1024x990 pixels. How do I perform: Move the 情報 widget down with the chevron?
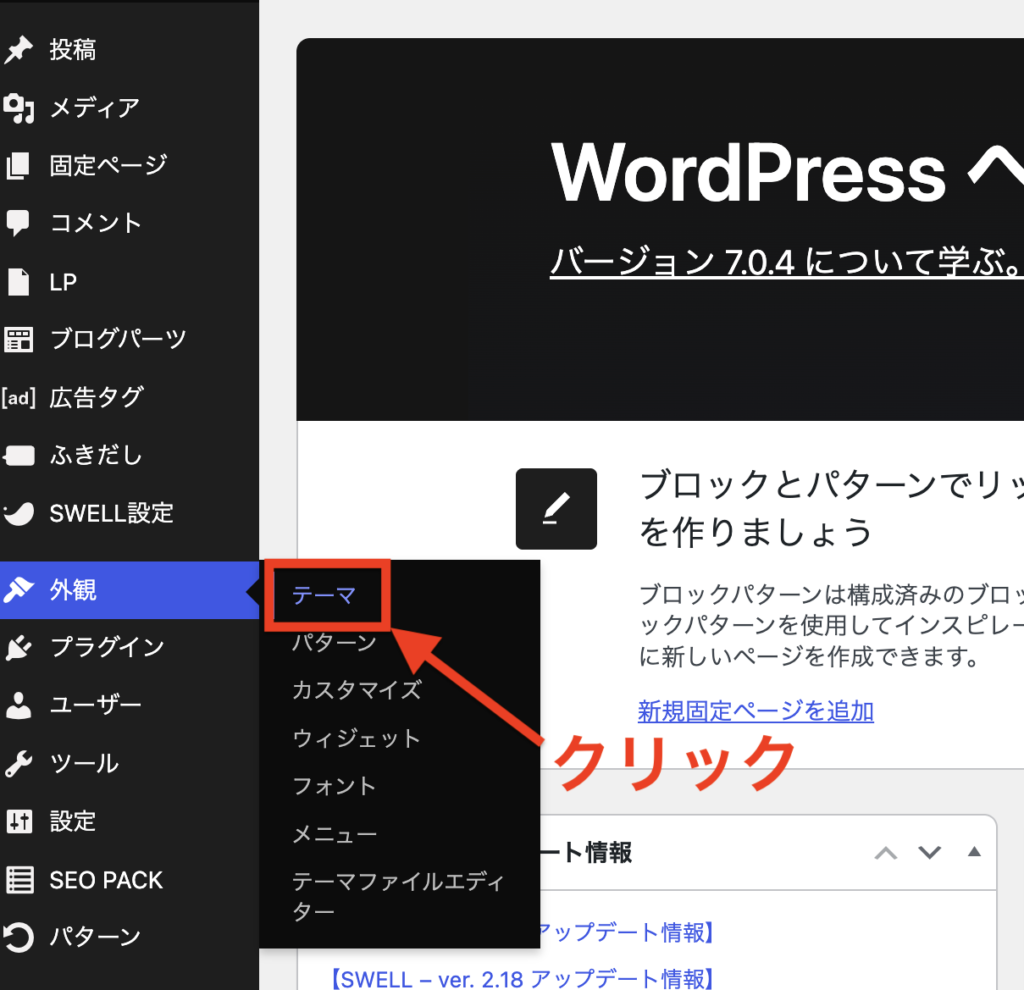click(929, 852)
